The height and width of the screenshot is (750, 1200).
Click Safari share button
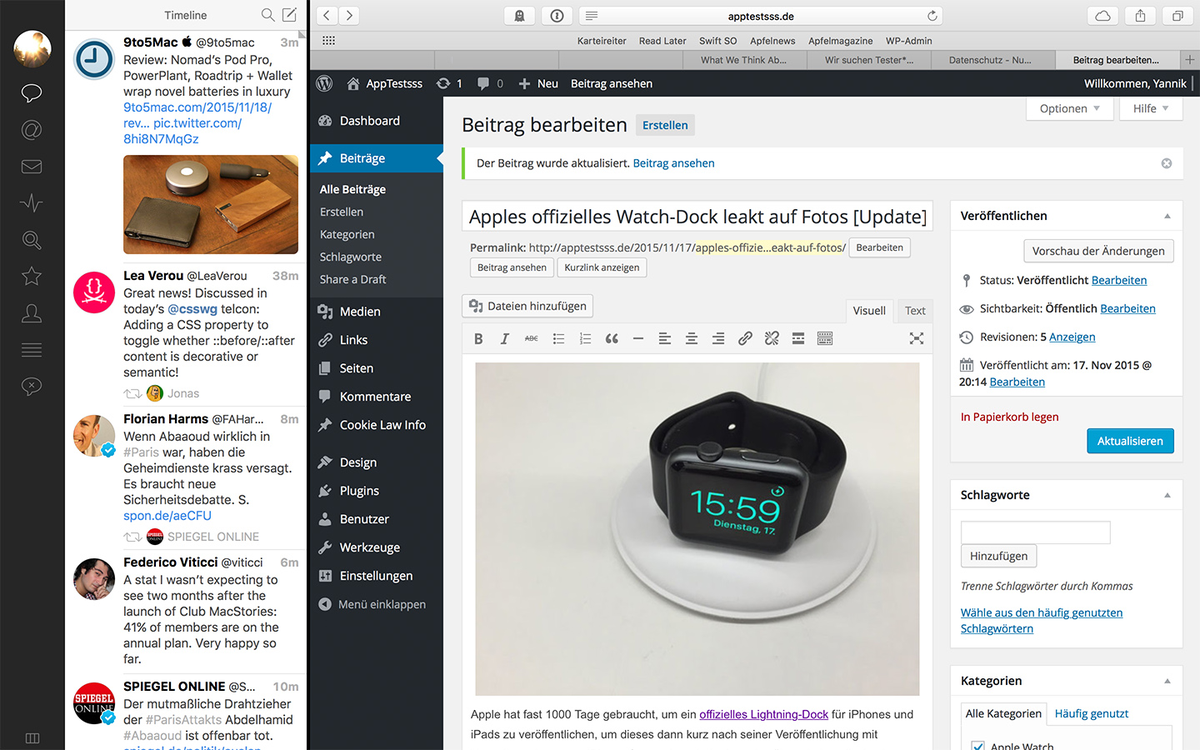point(1140,15)
